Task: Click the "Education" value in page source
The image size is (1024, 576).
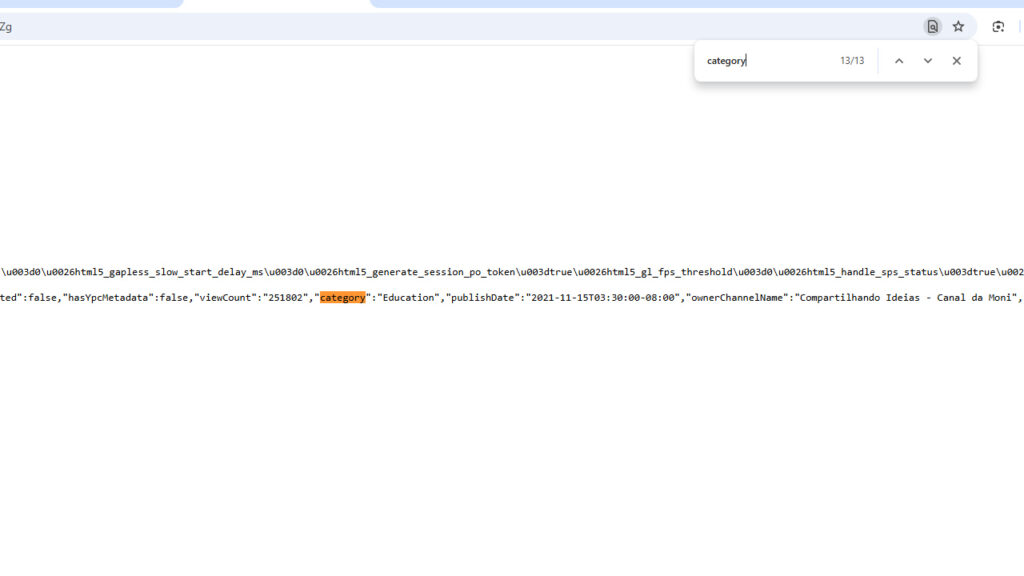Action: coord(408,298)
